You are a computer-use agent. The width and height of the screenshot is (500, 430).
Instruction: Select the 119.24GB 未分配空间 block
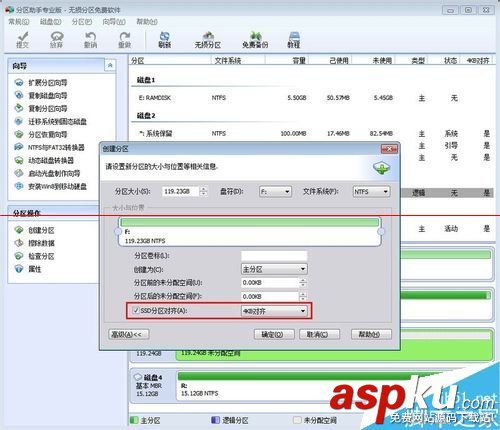pyautogui.click(x=333, y=355)
